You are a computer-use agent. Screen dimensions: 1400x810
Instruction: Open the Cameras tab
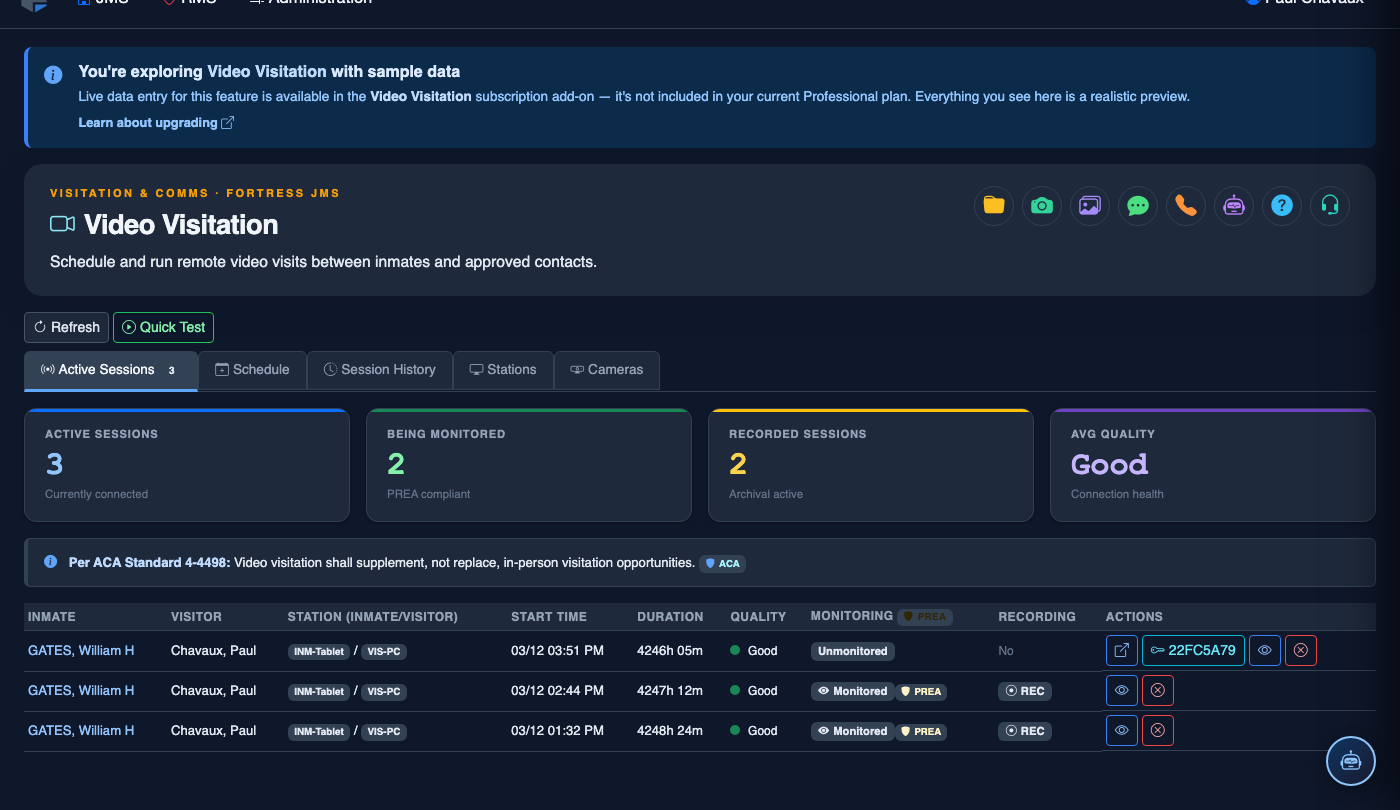pos(607,370)
